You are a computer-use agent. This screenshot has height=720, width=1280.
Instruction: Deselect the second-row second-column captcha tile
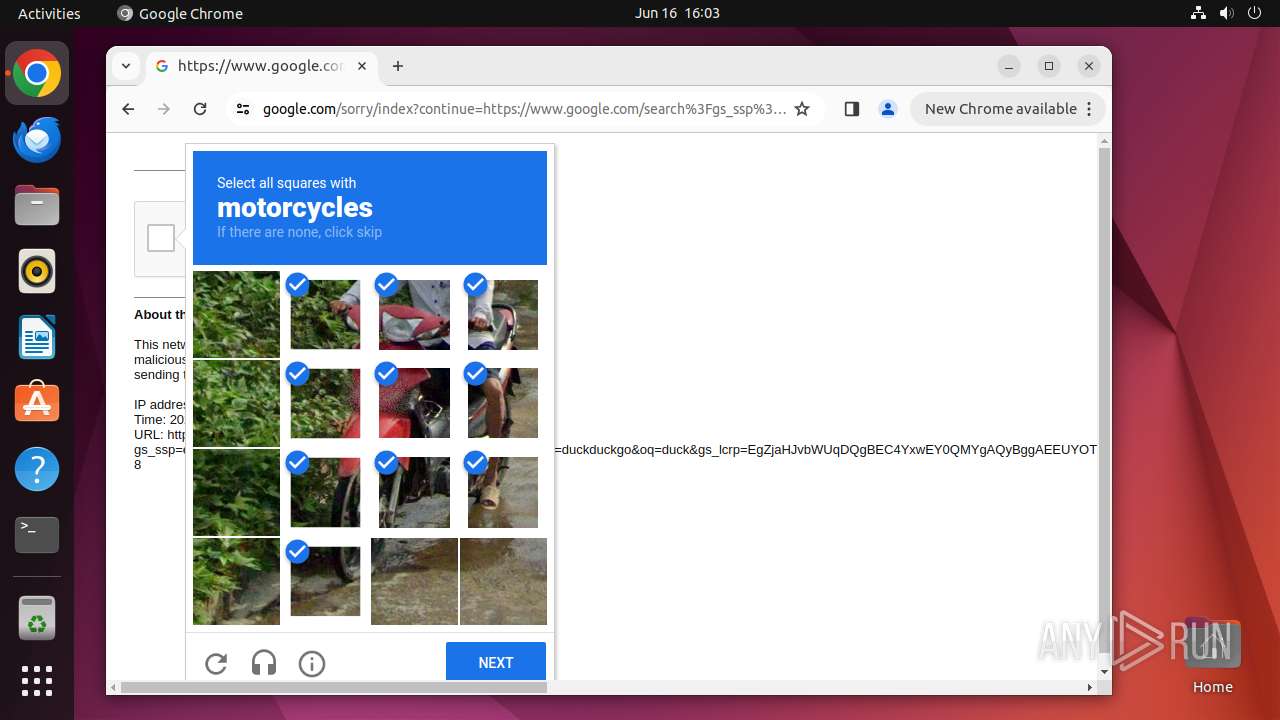pyautogui.click(x=325, y=403)
